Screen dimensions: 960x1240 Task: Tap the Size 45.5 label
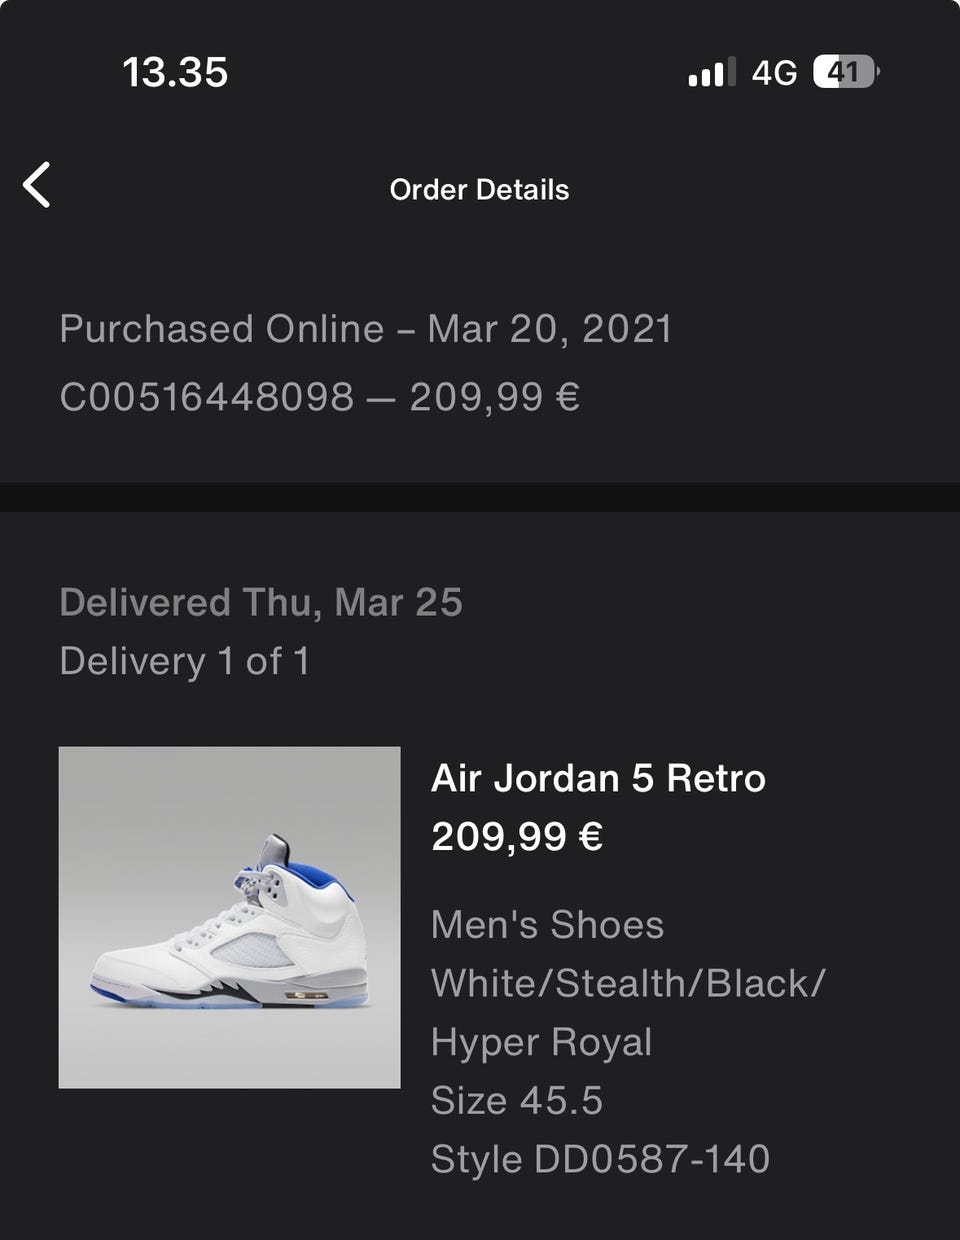(x=517, y=1100)
